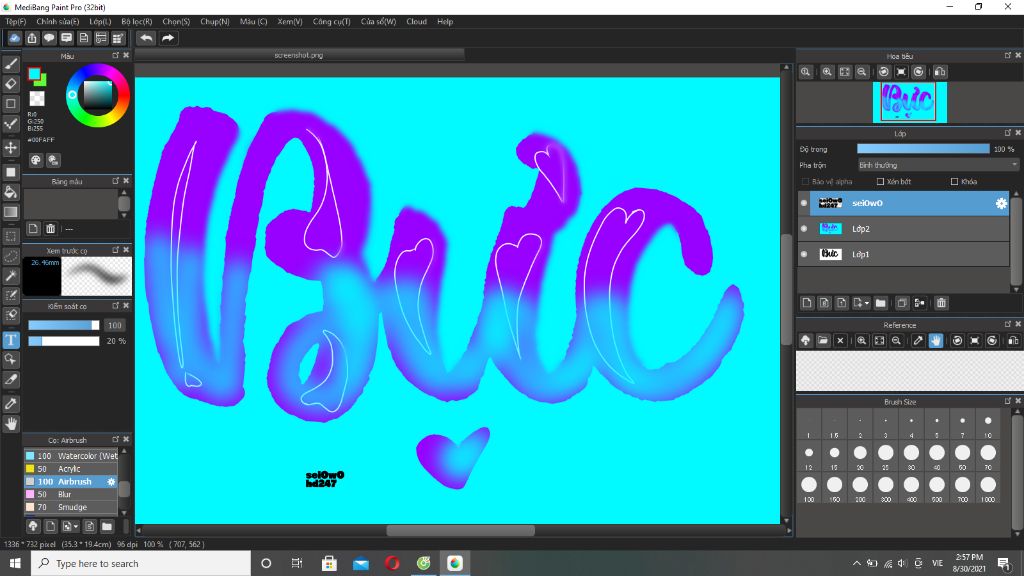Zoom out on the Navigator panel
This screenshot has height=576, width=1024.
(x=861, y=72)
